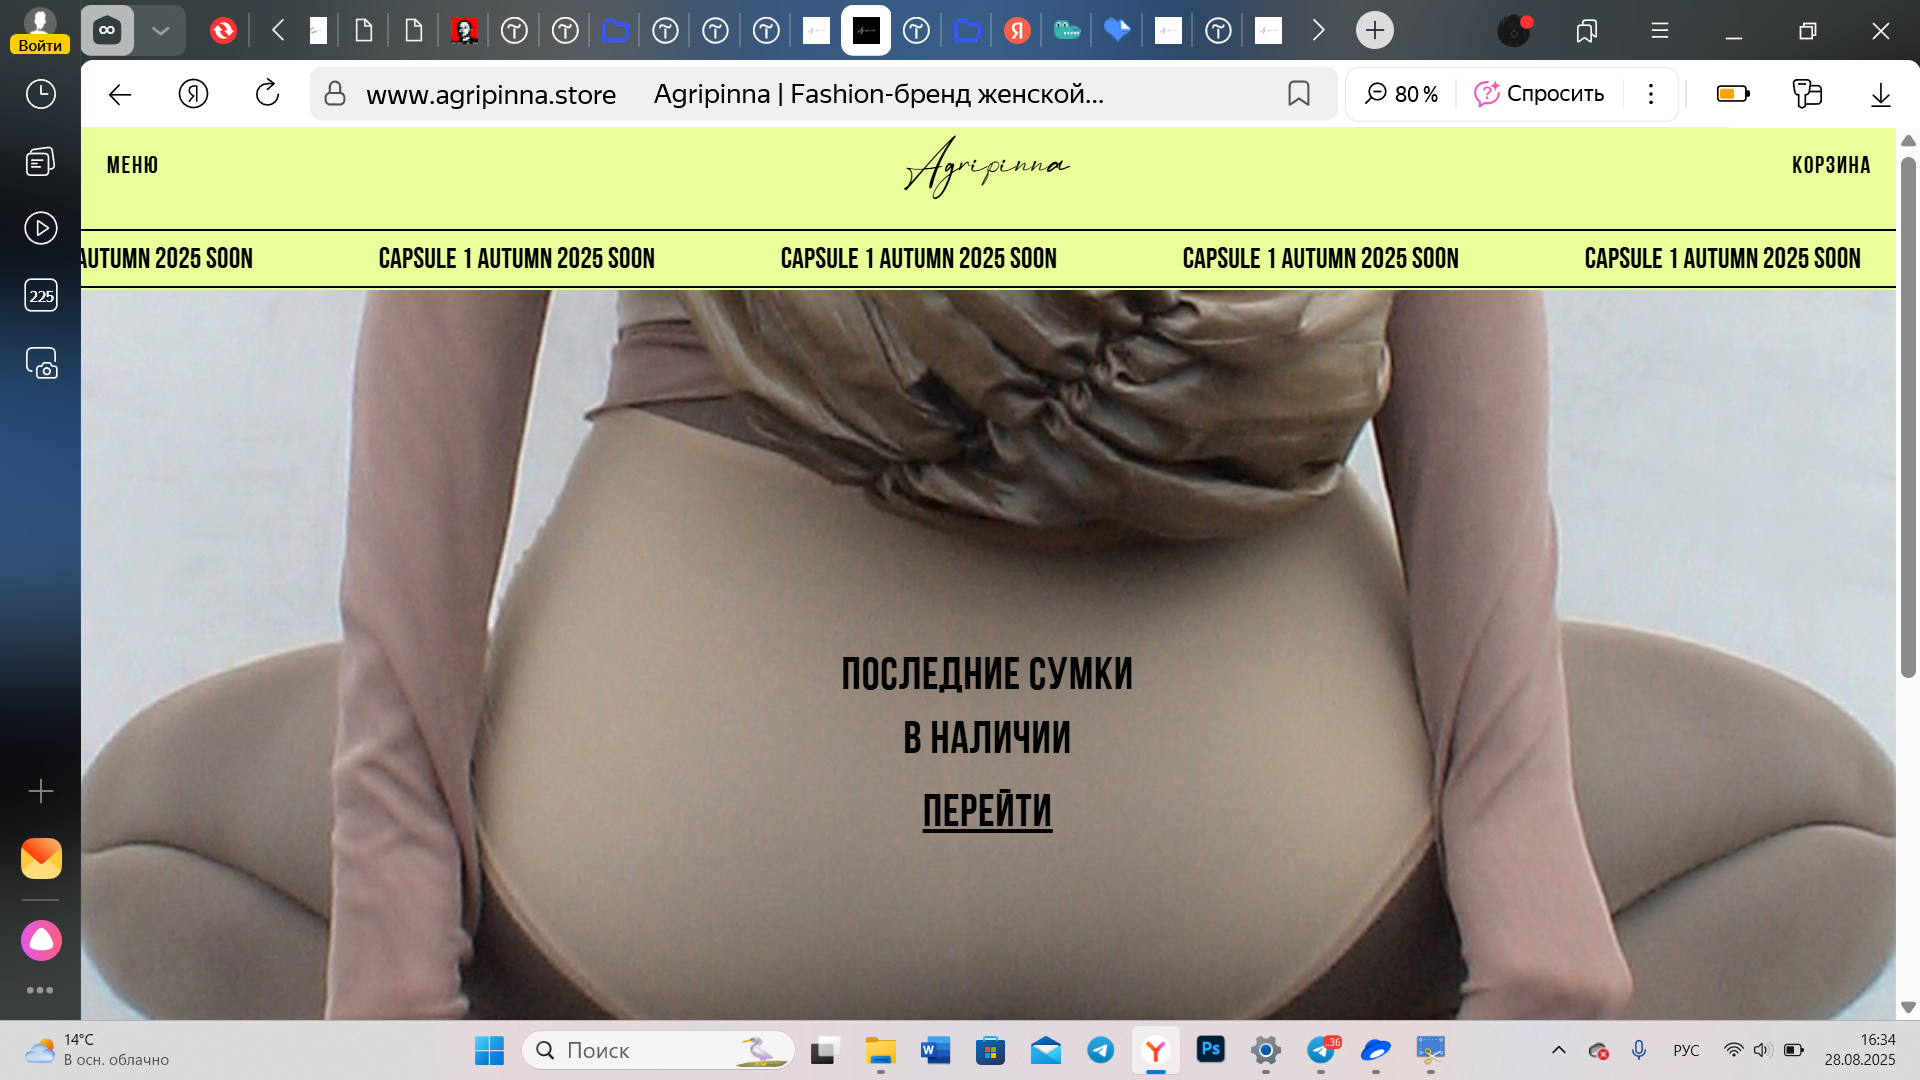Switch to the red Opera-like icon tab
The image size is (1920, 1080).
223,31
